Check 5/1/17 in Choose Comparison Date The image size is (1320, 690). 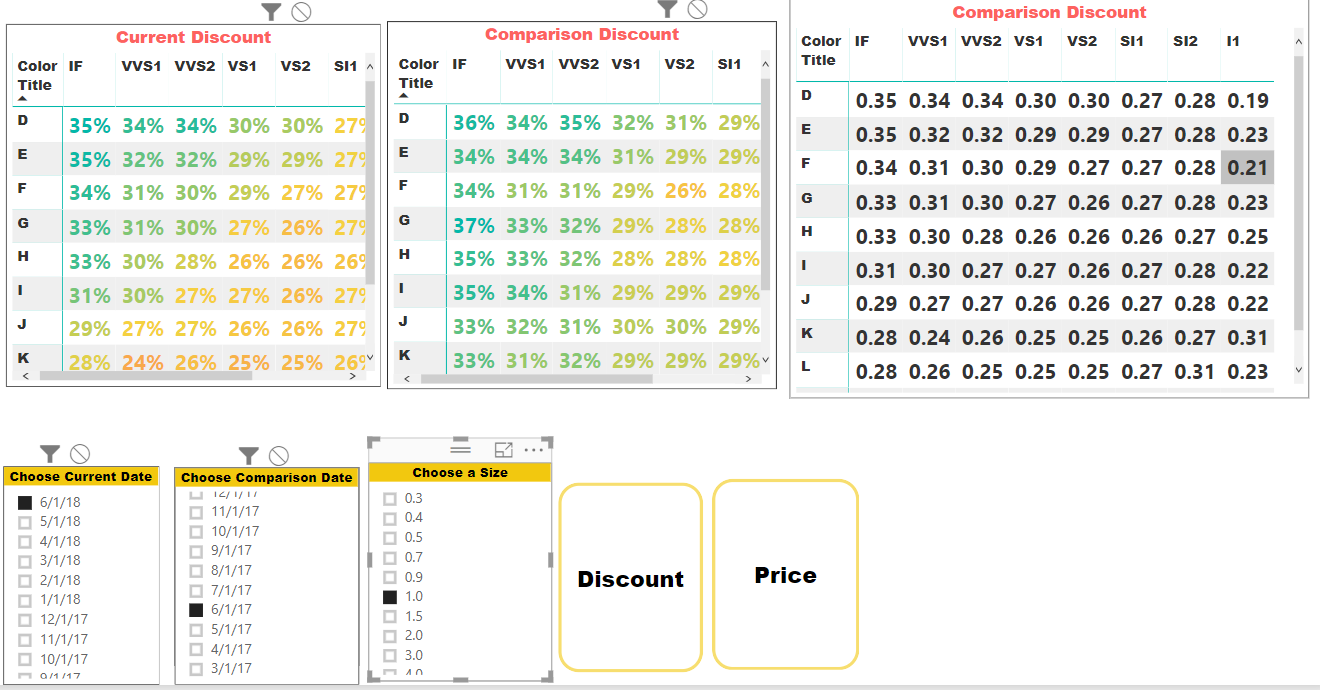coord(196,629)
